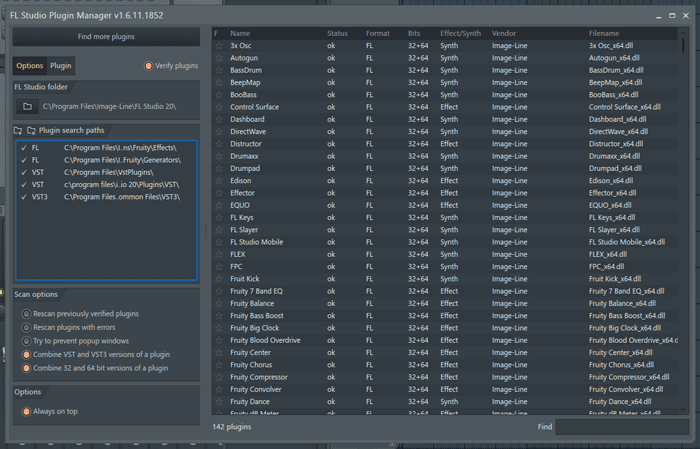Favorite FL Keys with star icon
The image size is (700, 449).
[x=219, y=217]
